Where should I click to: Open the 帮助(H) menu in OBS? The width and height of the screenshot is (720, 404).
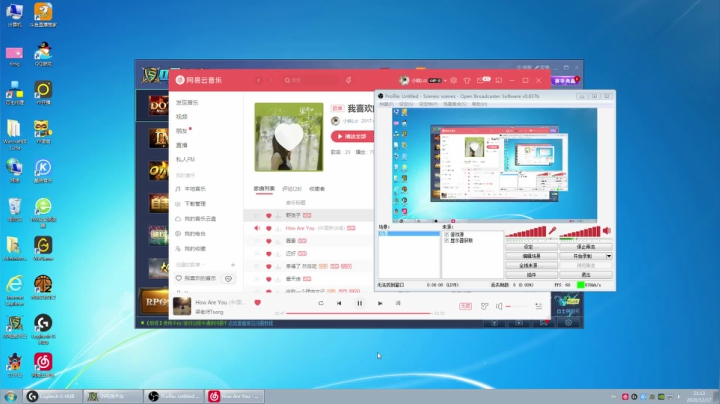pos(479,104)
